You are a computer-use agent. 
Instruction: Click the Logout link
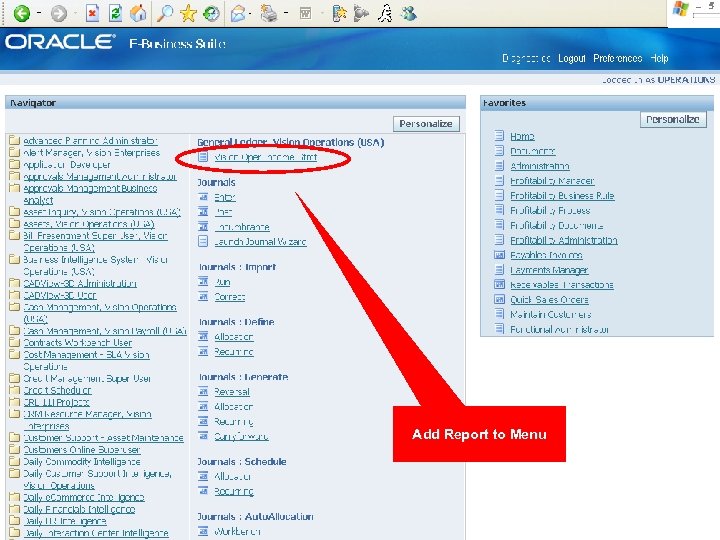[572, 58]
